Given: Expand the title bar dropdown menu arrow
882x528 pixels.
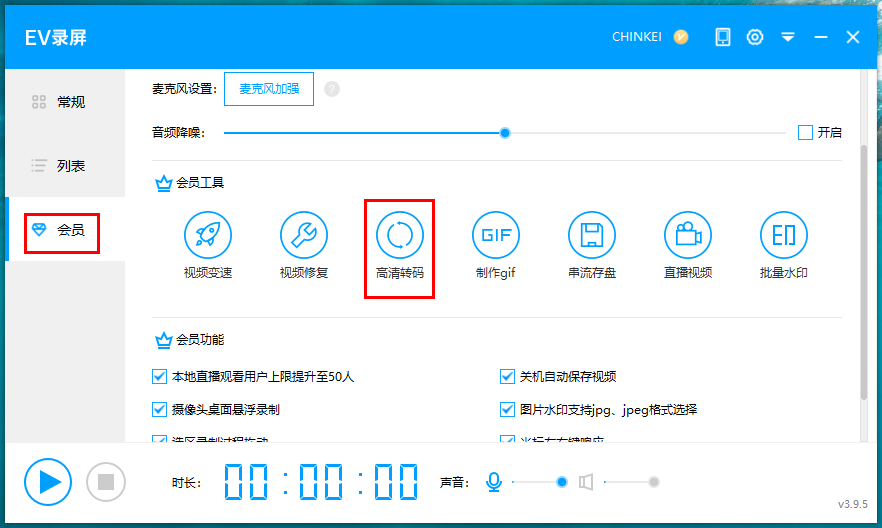Looking at the screenshot, I should click(x=788, y=37).
